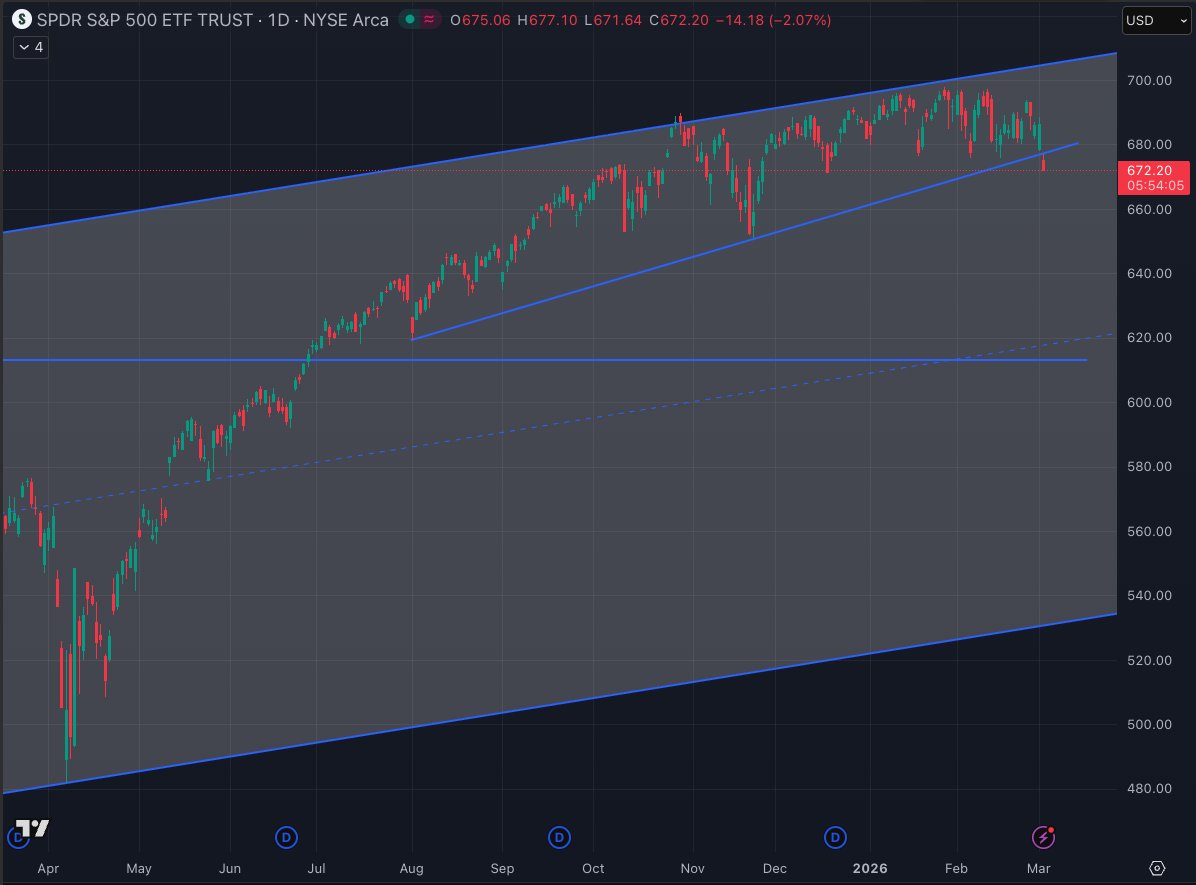Click the 480.00 price axis label

click(x=1149, y=788)
